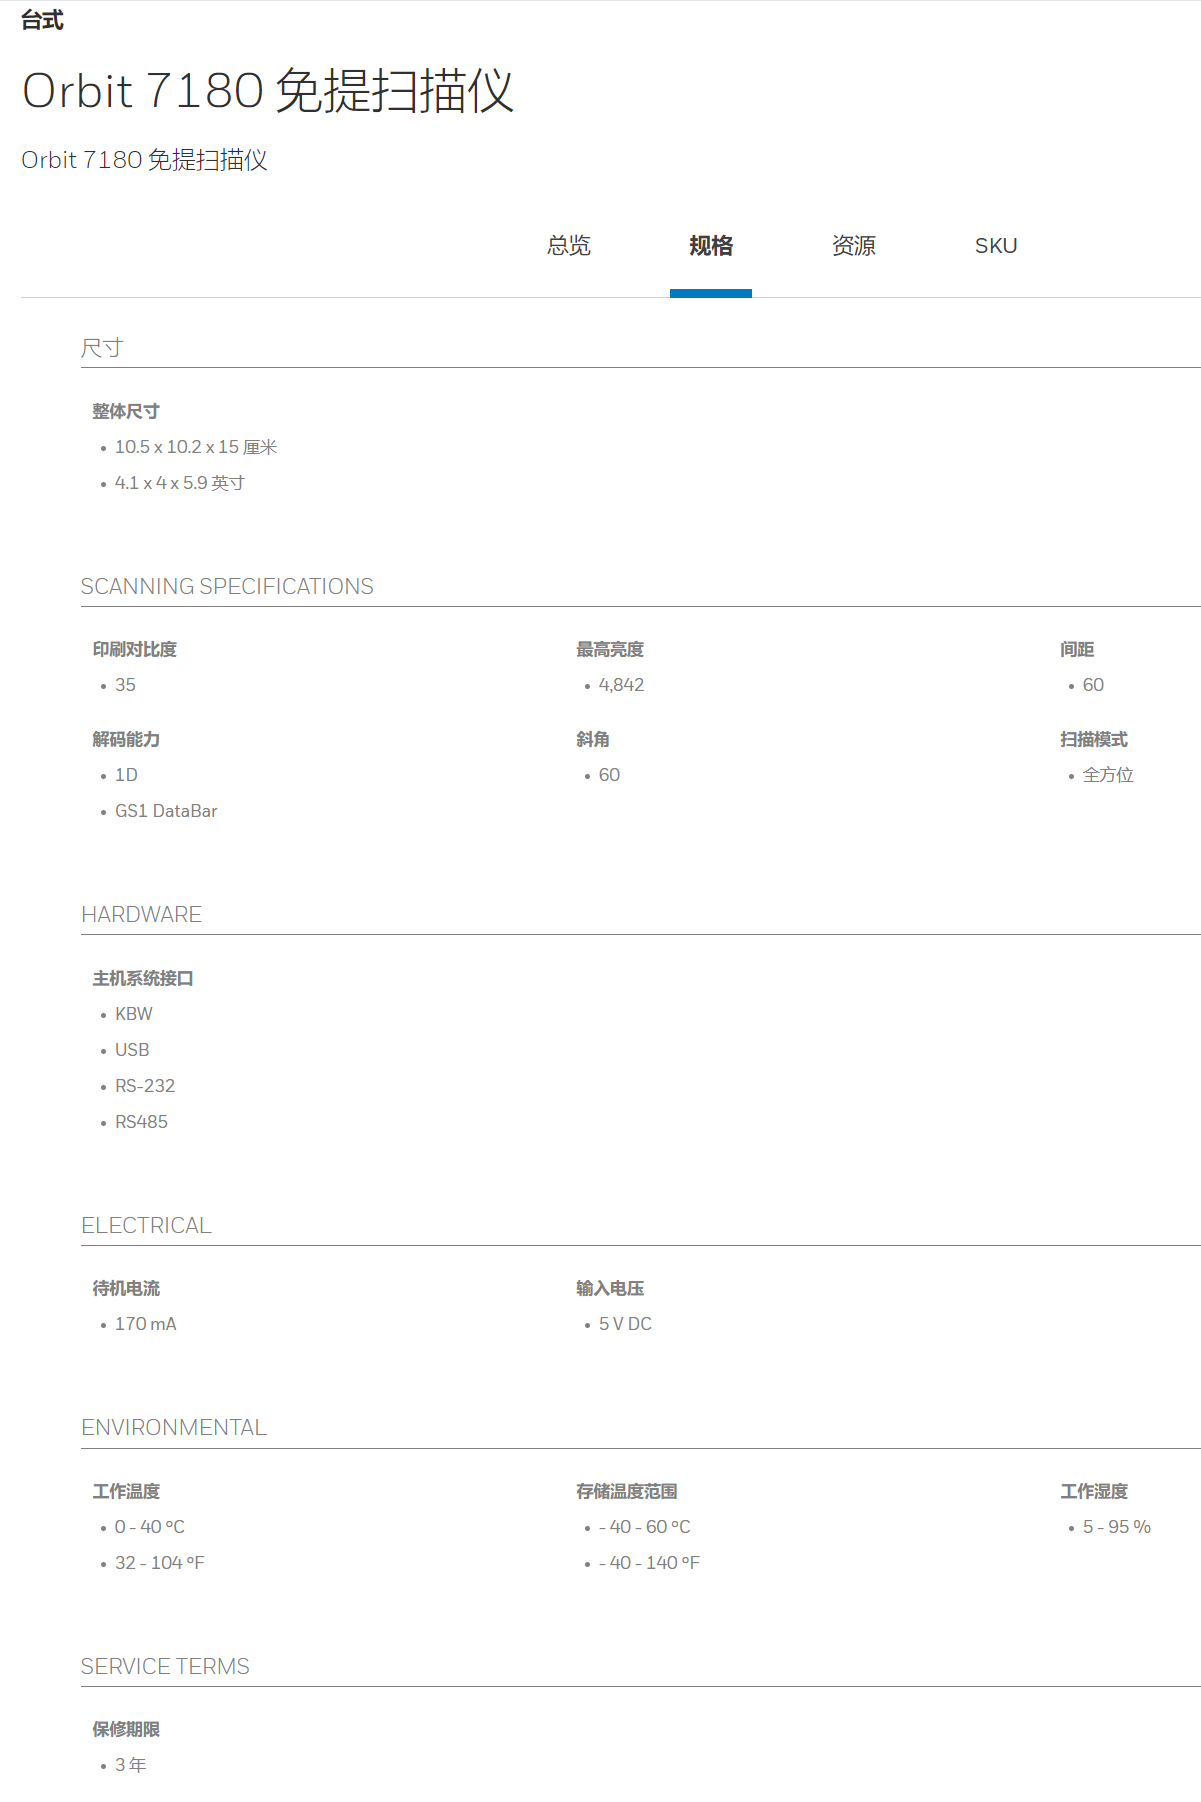This screenshot has height=1802, width=1201.
Task: Click the 工作湿度 label
Action: click(1094, 1491)
